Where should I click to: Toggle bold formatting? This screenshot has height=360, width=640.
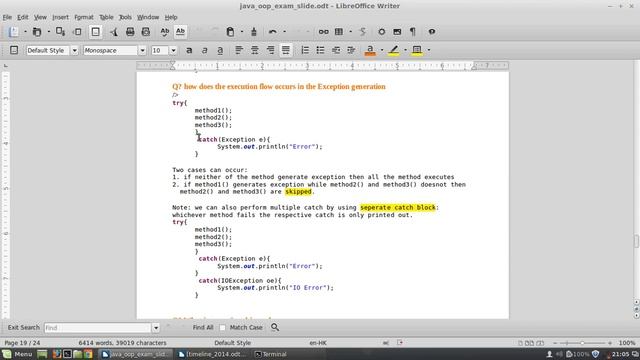coord(189,50)
